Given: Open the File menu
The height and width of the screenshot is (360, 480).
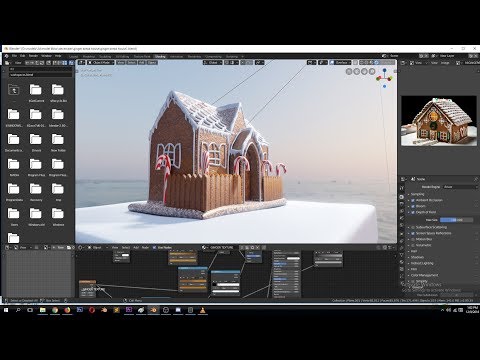Looking at the screenshot, I should [x=14, y=56].
